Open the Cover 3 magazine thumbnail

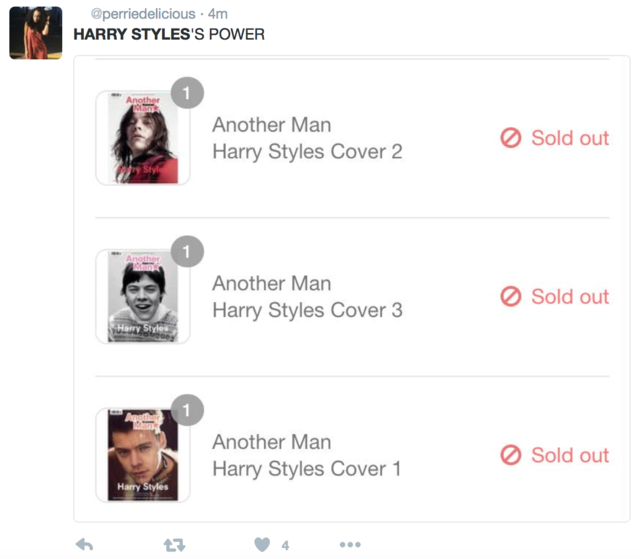click(141, 297)
